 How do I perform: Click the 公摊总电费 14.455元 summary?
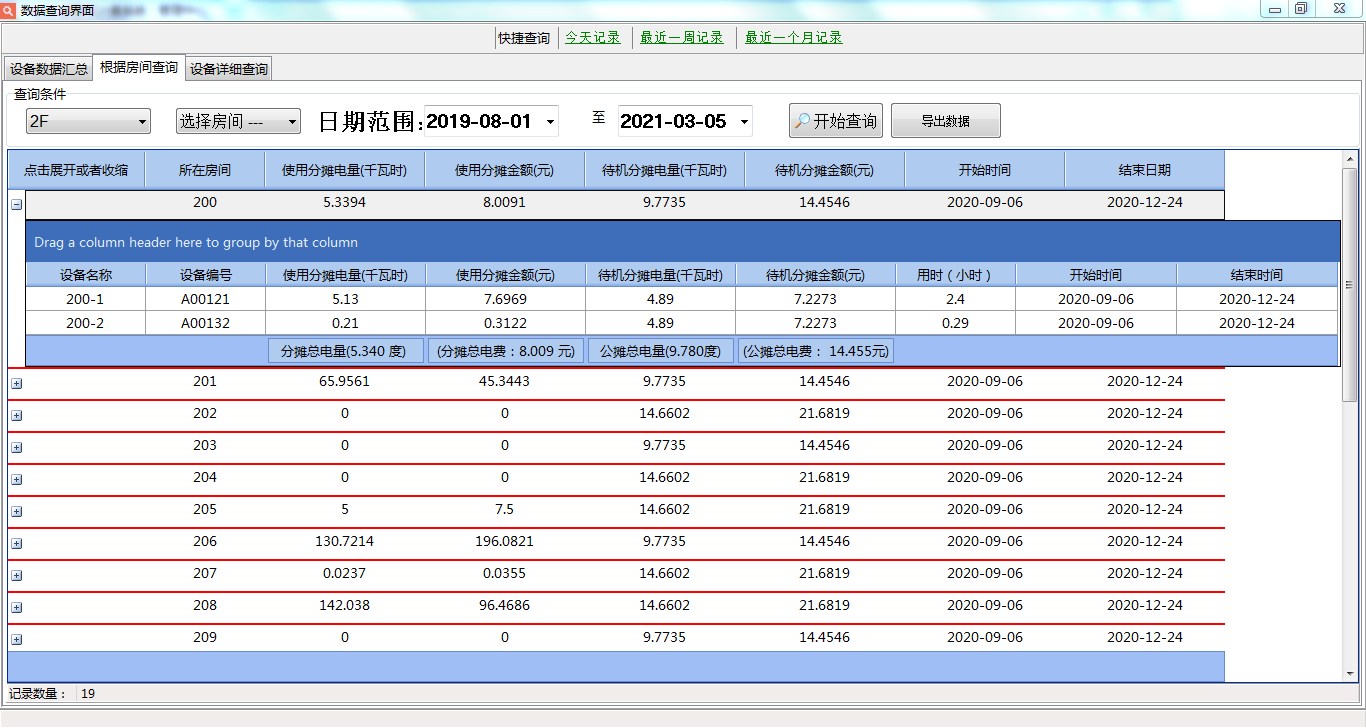(816, 351)
